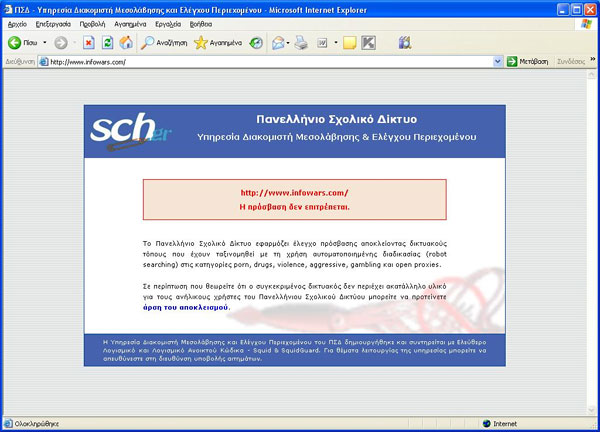Click the Back (Πίσω) arrow button
This screenshot has height=432, width=600.
22,42
